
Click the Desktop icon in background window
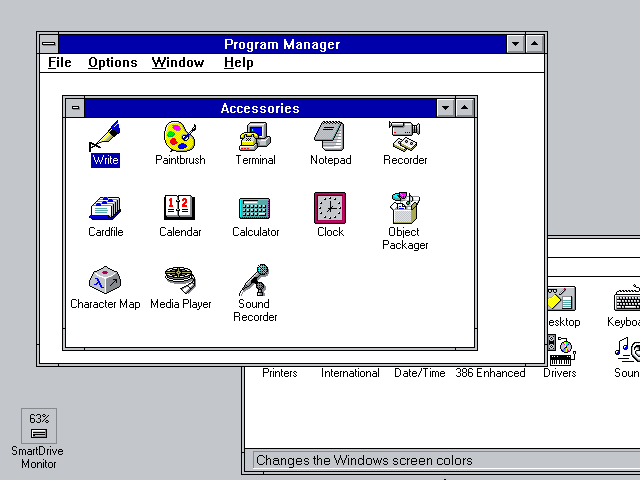point(562,299)
